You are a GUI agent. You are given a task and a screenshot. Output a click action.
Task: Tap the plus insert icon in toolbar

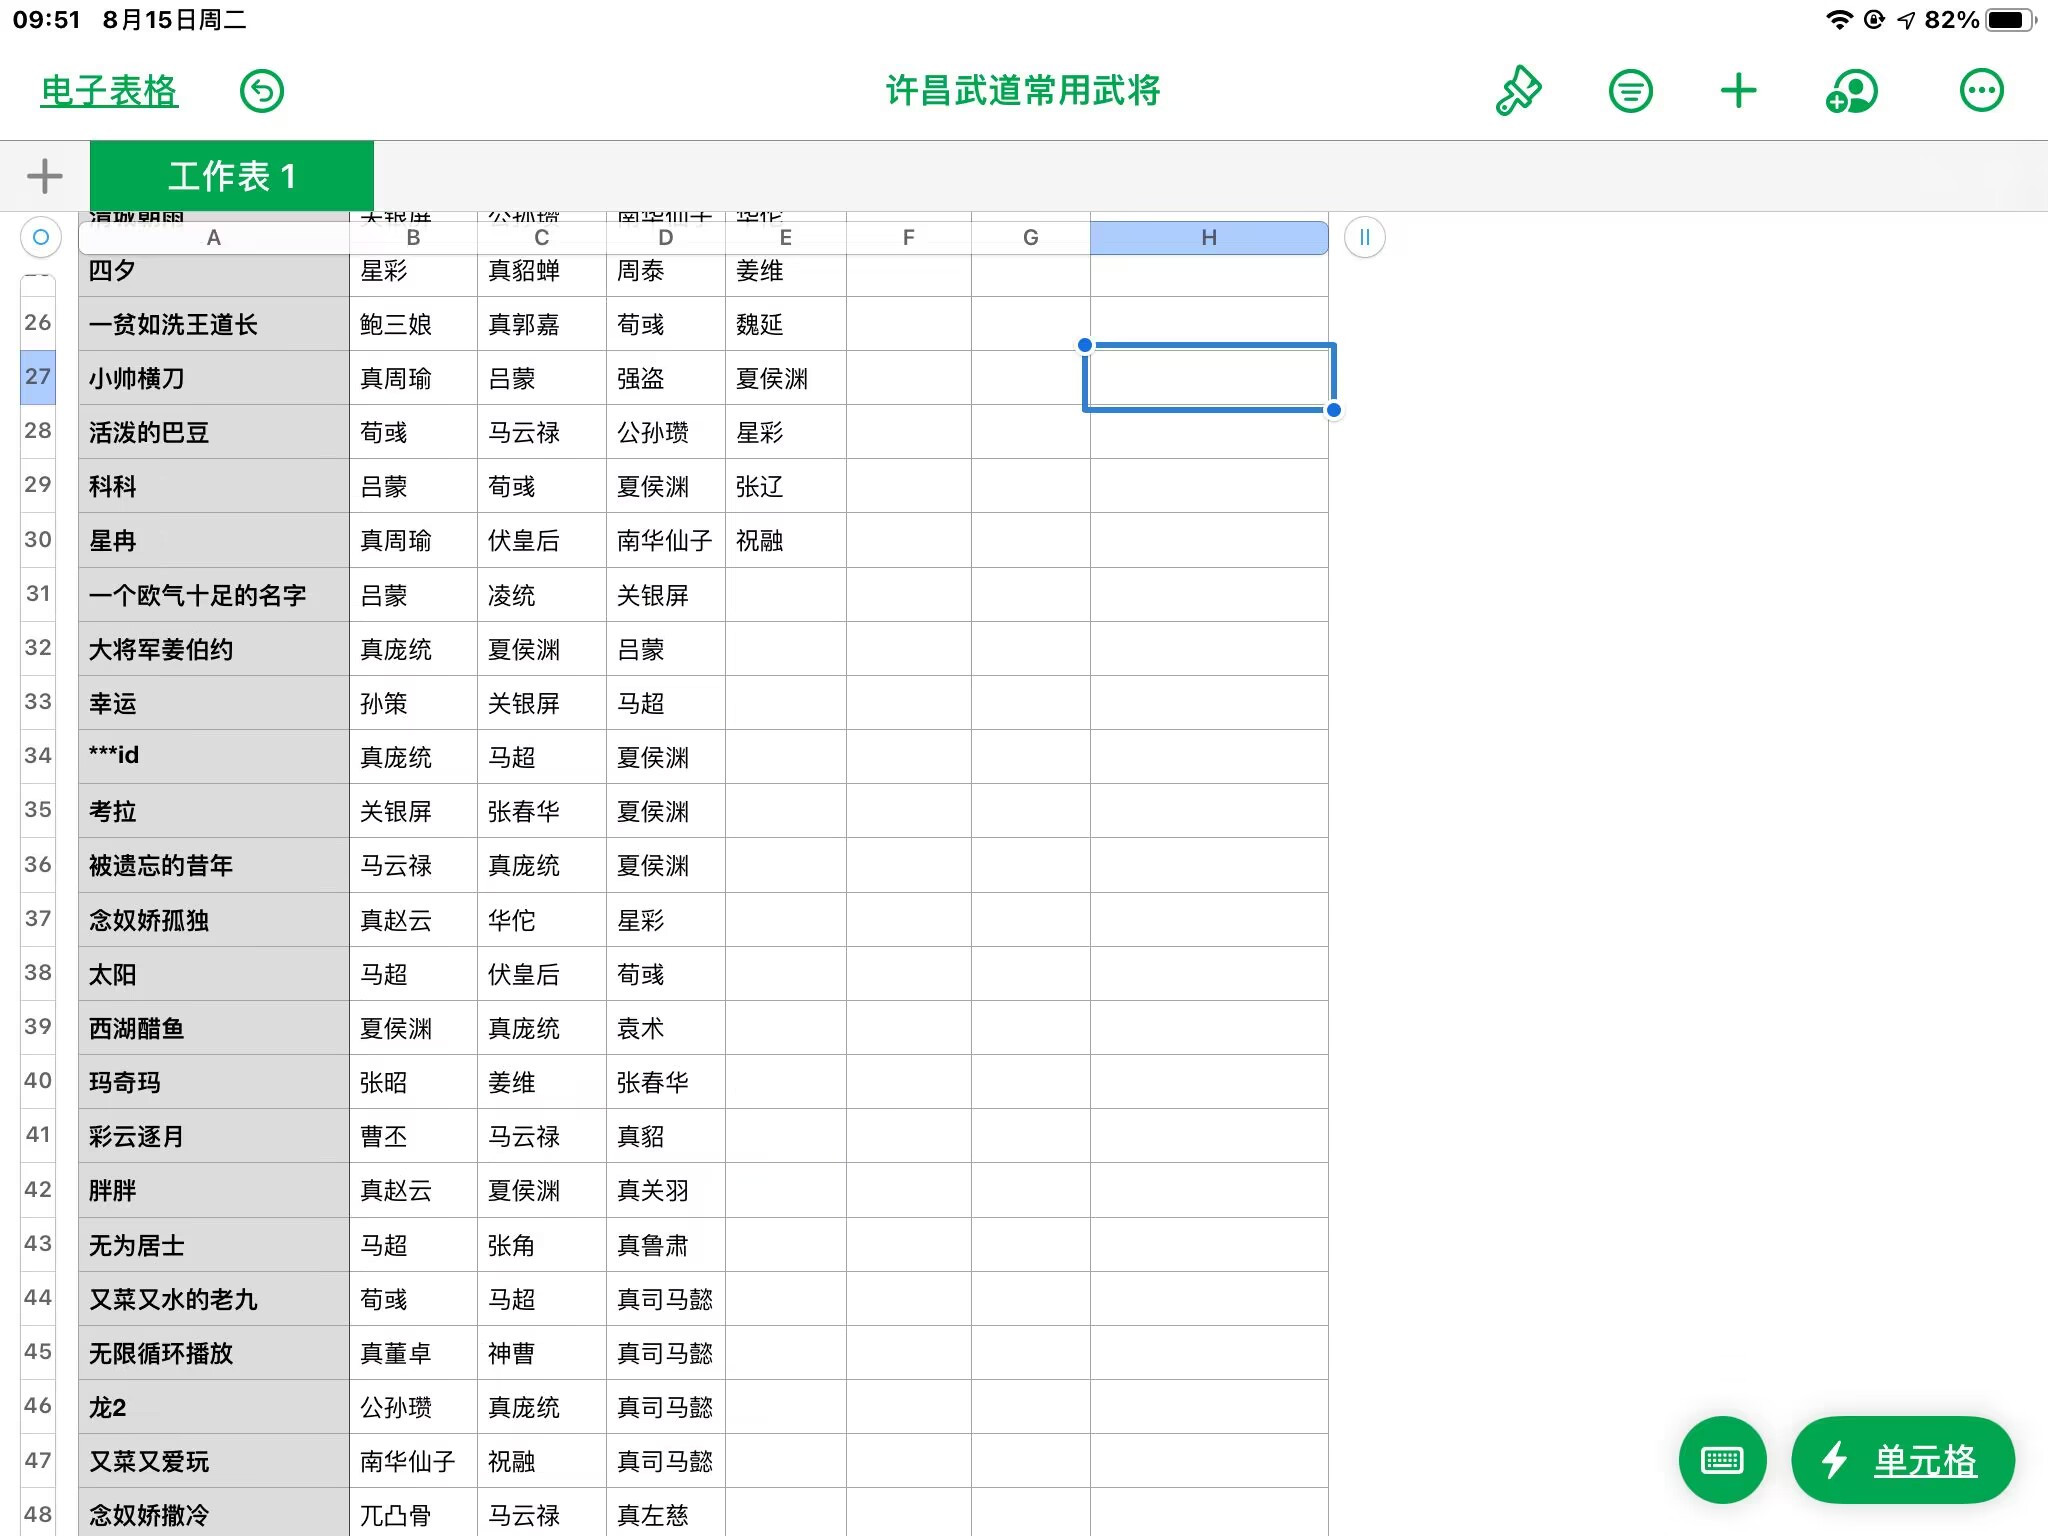coord(1738,91)
